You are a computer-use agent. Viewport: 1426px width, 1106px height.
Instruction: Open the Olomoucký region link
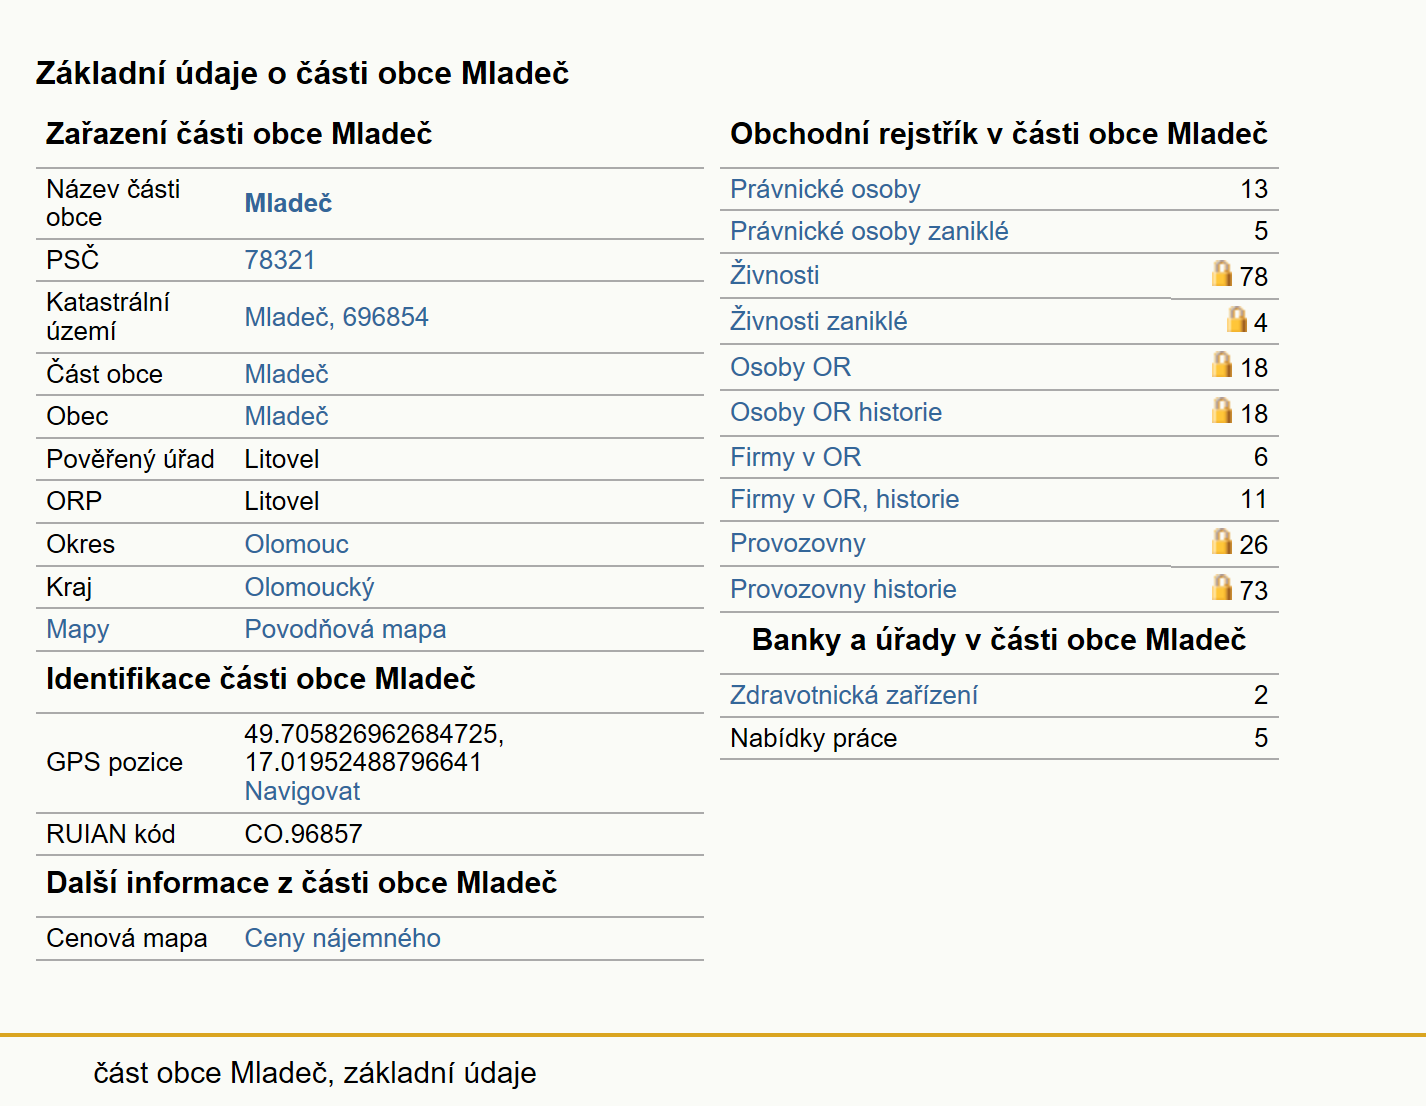click(x=310, y=587)
